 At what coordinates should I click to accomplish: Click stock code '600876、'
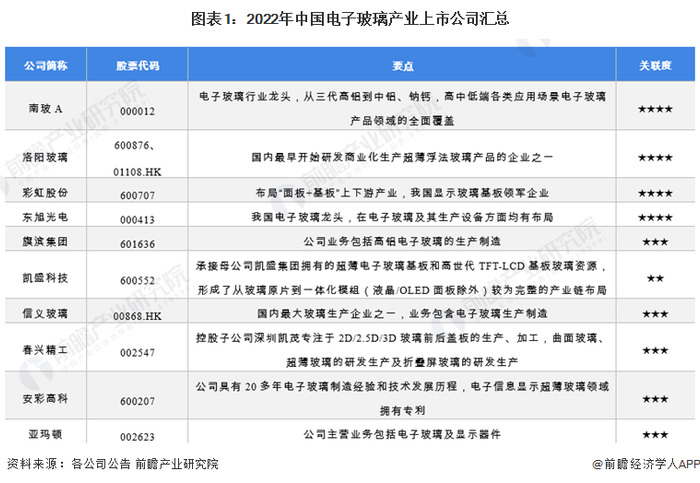click(x=135, y=146)
